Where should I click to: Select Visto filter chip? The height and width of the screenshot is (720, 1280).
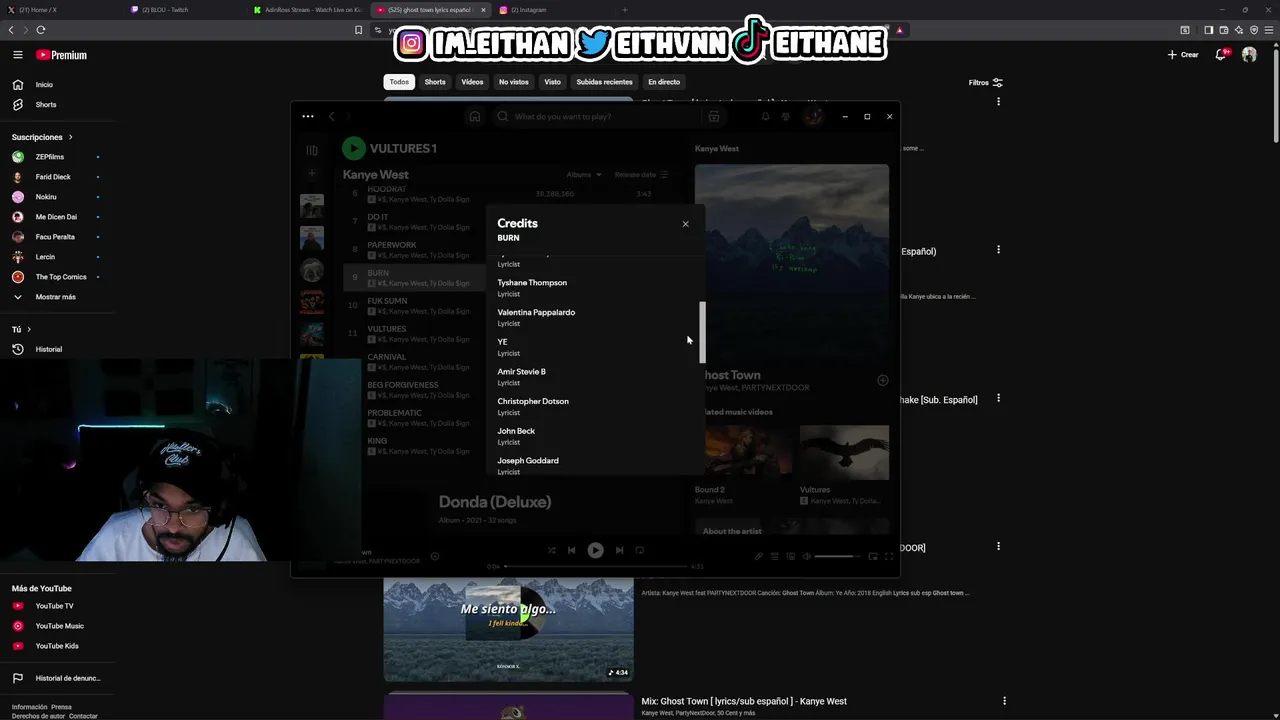point(552,82)
